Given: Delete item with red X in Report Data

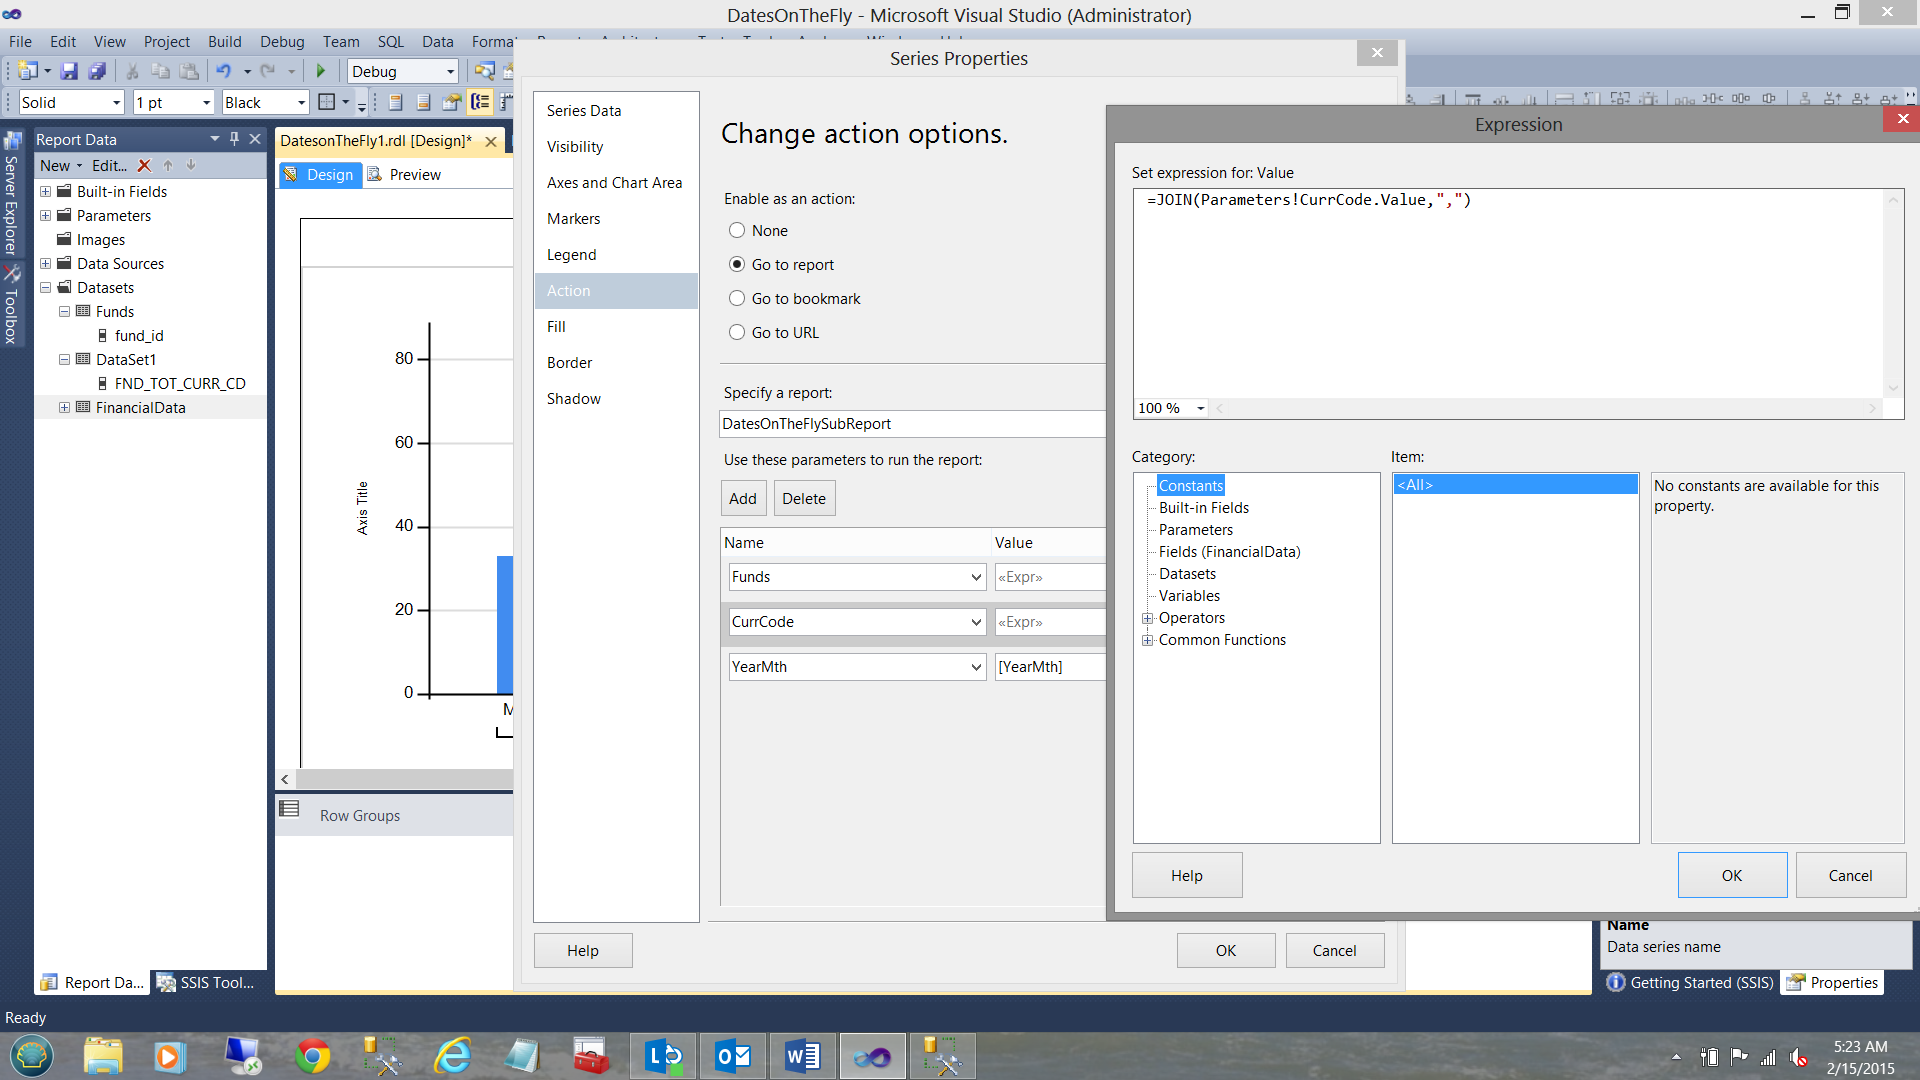Looking at the screenshot, I should click(x=144, y=166).
